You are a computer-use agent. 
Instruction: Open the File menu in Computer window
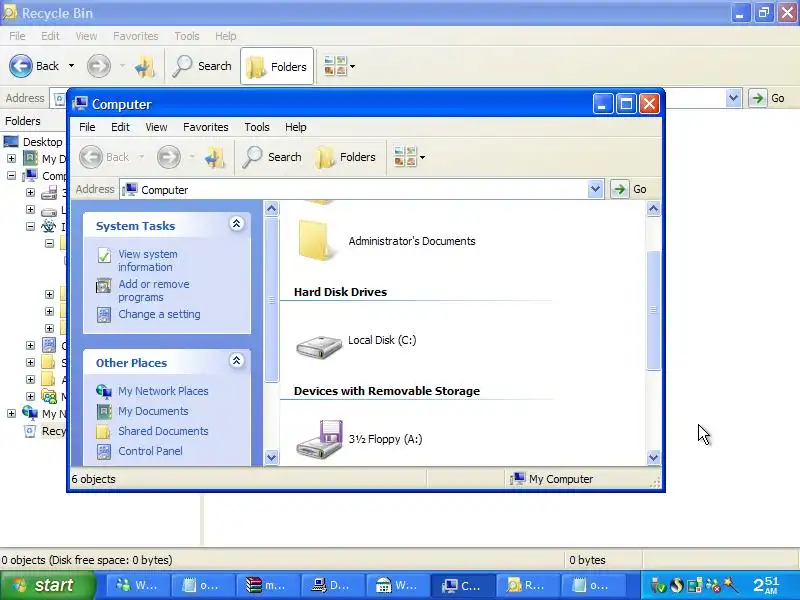pos(87,127)
